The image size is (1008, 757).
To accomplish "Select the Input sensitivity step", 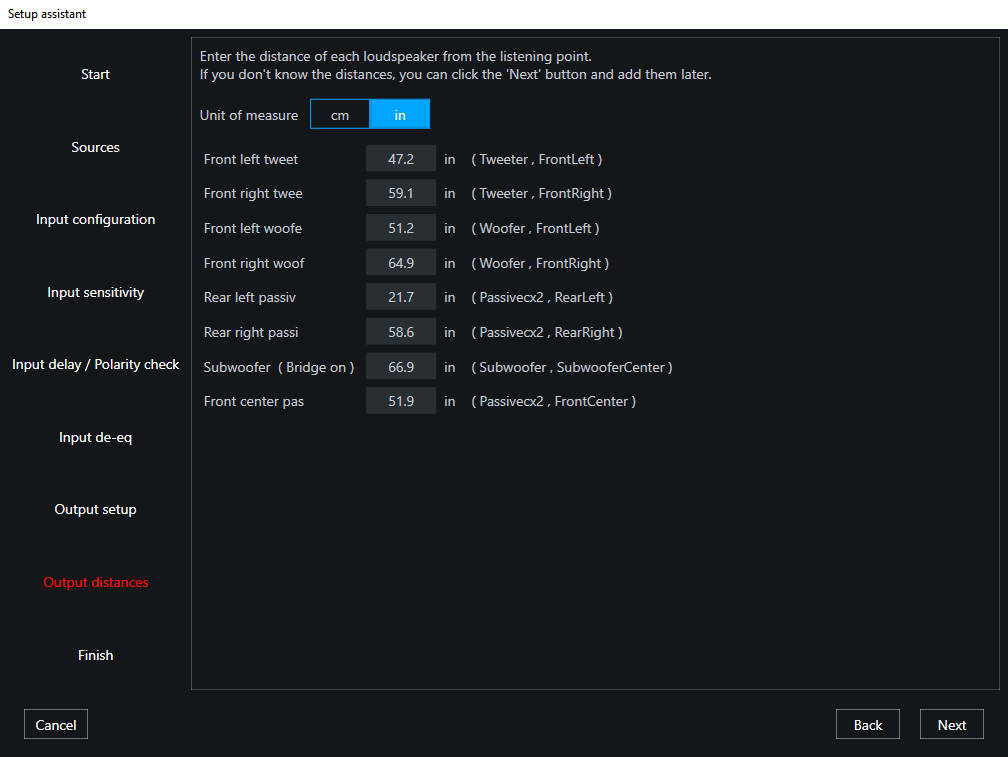I will coord(95,292).
